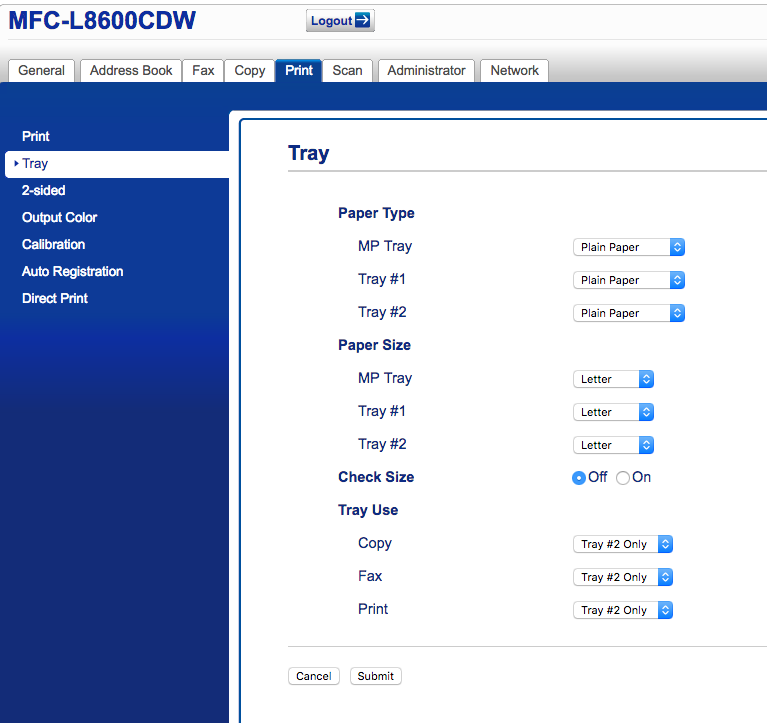The height and width of the screenshot is (723, 767).
Task: Open Print in the sidebar
Action: pos(36,136)
